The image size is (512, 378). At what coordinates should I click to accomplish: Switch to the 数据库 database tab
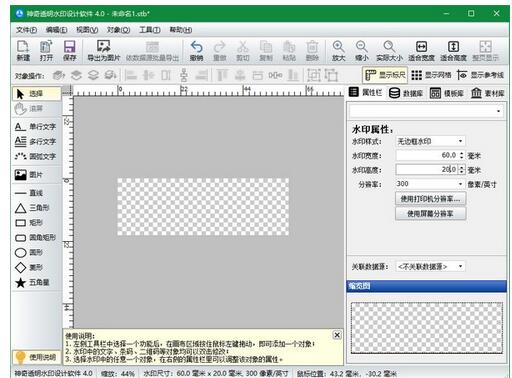point(406,93)
